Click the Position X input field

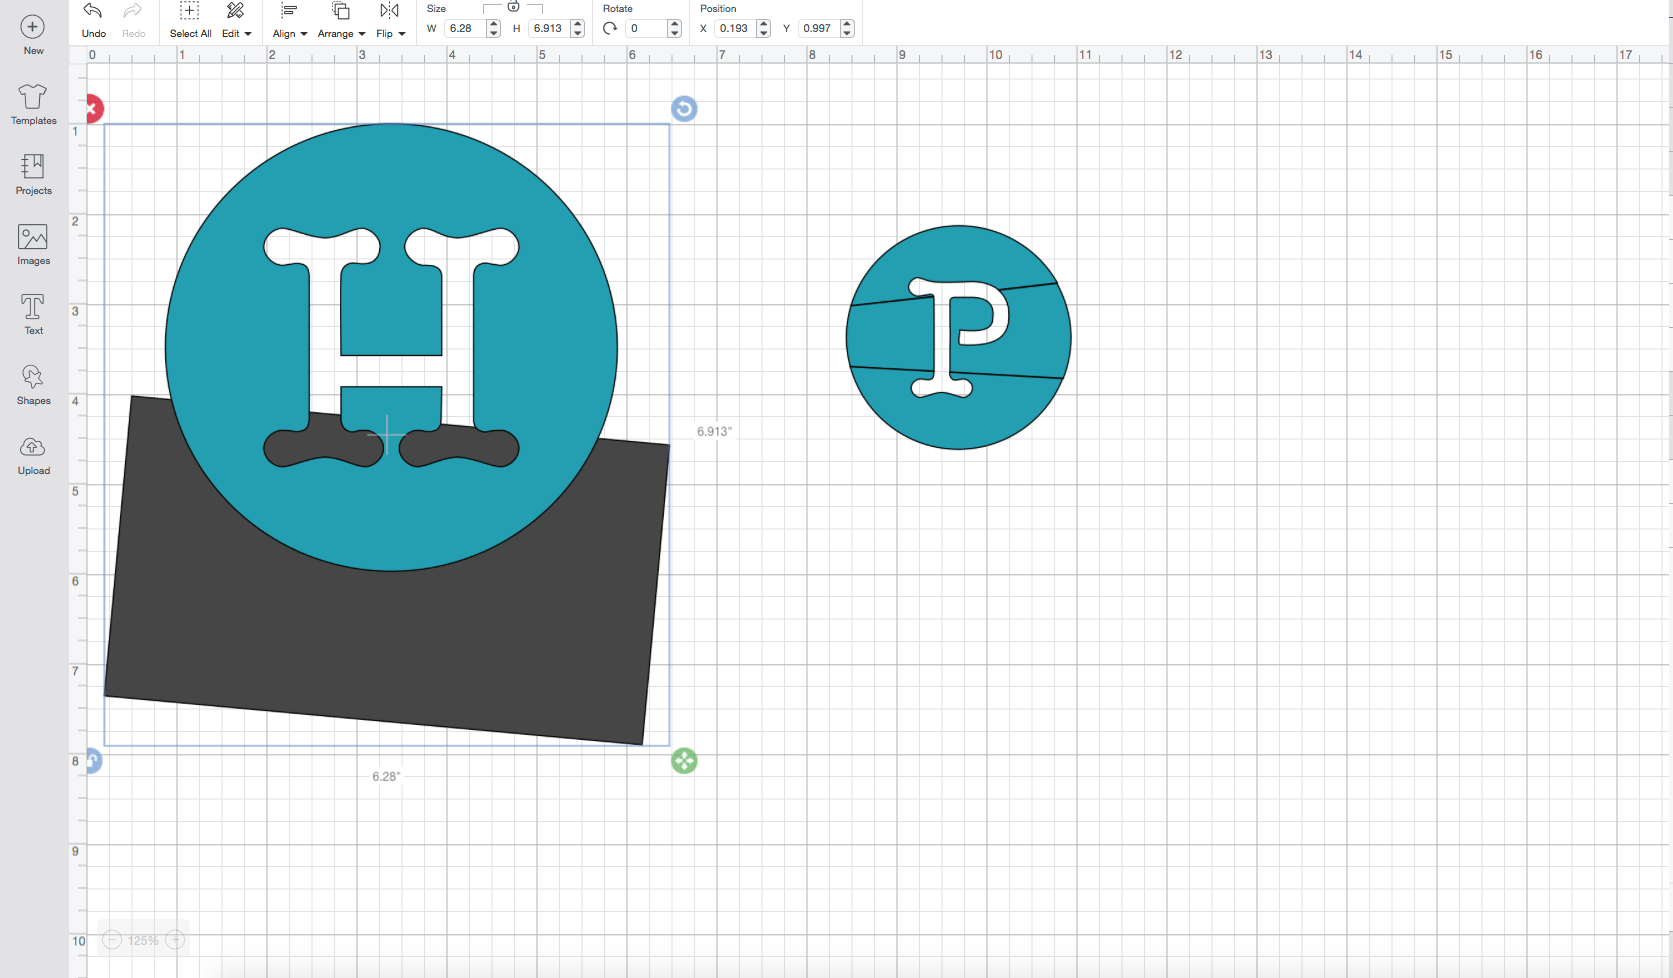point(735,28)
